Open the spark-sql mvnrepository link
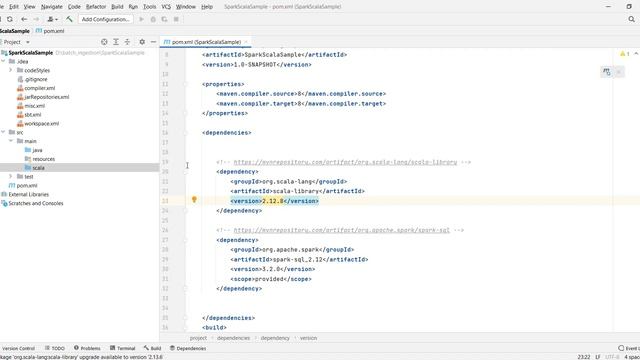Image resolution: width=640 pixels, height=360 pixels. coord(342,230)
